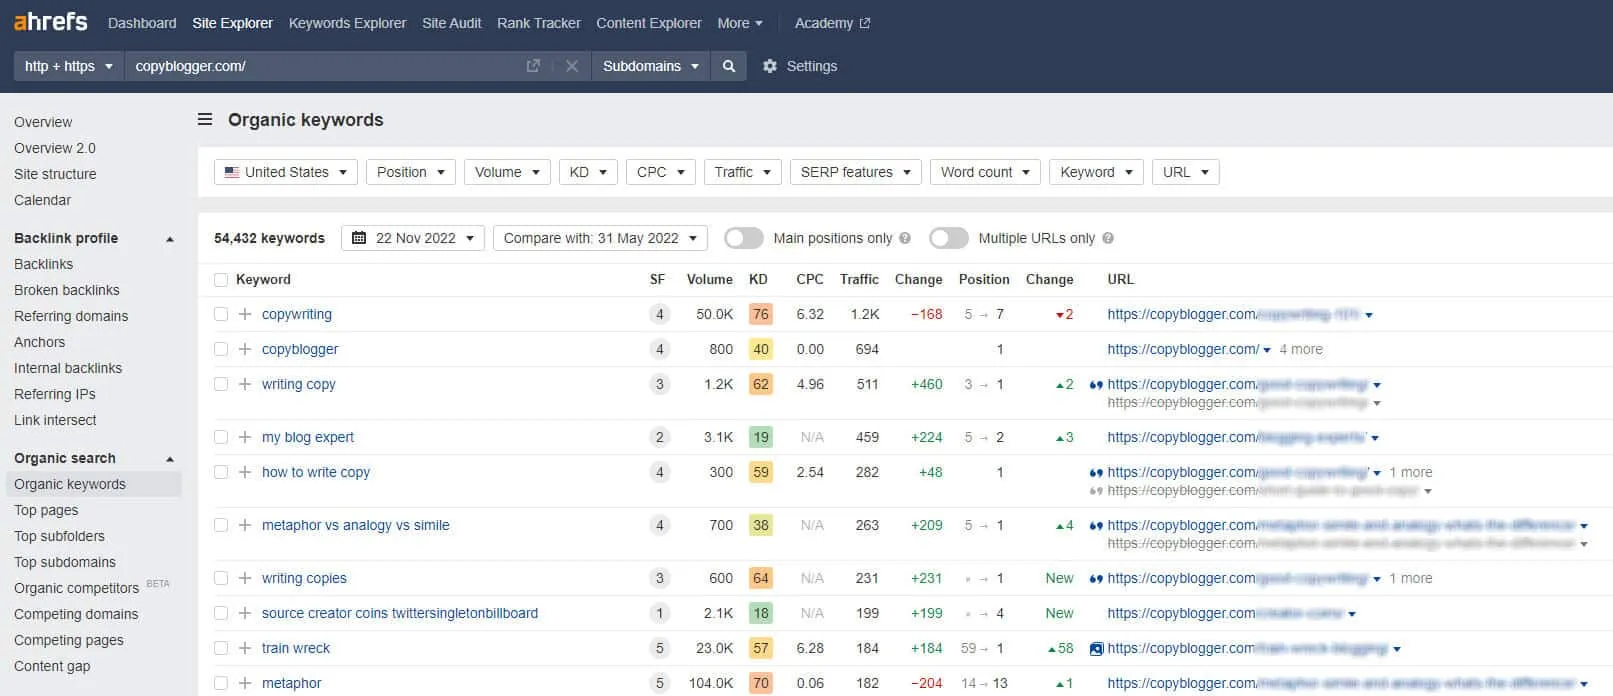The height and width of the screenshot is (696, 1613).
Task: Open Keywords Explorer tab
Action: [347, 23]
